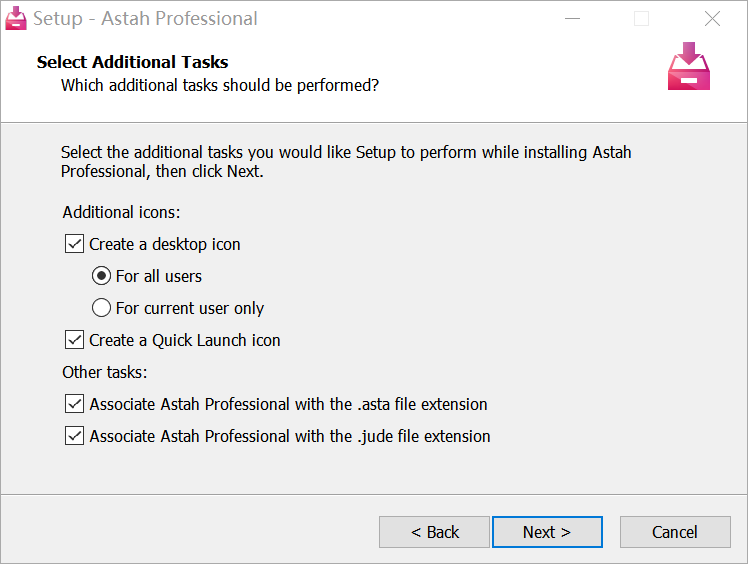Click the Astah installer icon in title bar
748x564 pixels.
[15, 18]
